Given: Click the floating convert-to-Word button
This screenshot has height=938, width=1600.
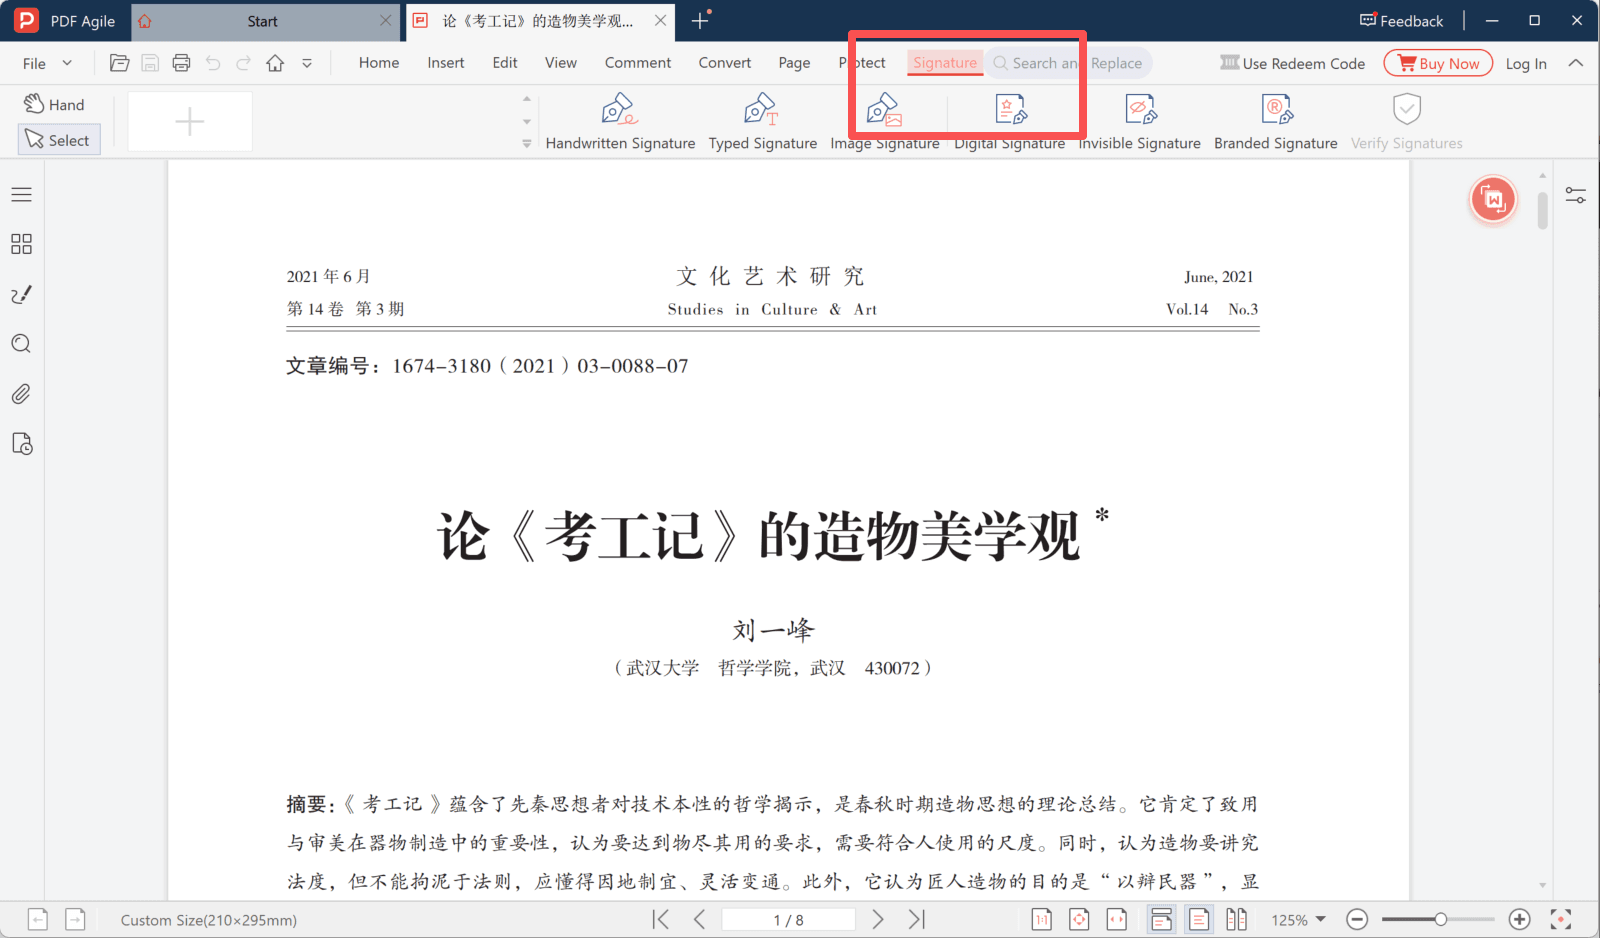Looking at the screenshot, I should point(1493,199).
